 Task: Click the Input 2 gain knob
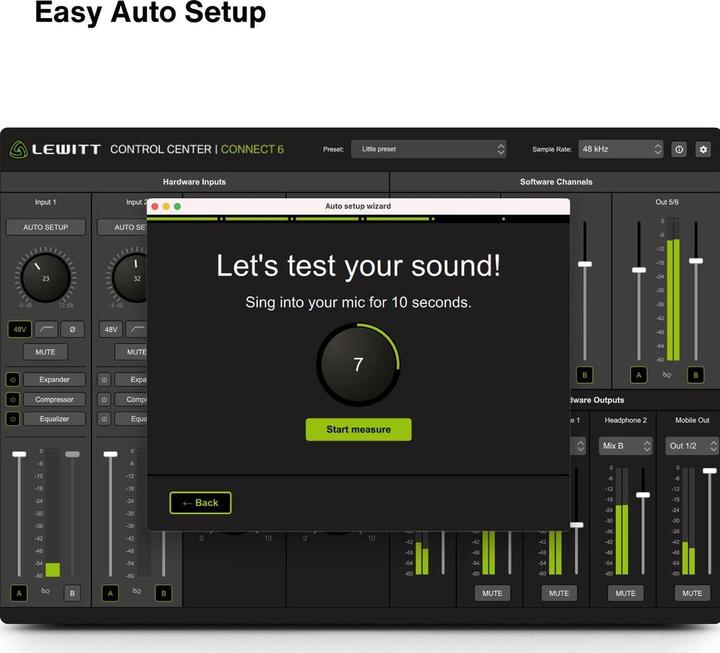tap(132, 277)
